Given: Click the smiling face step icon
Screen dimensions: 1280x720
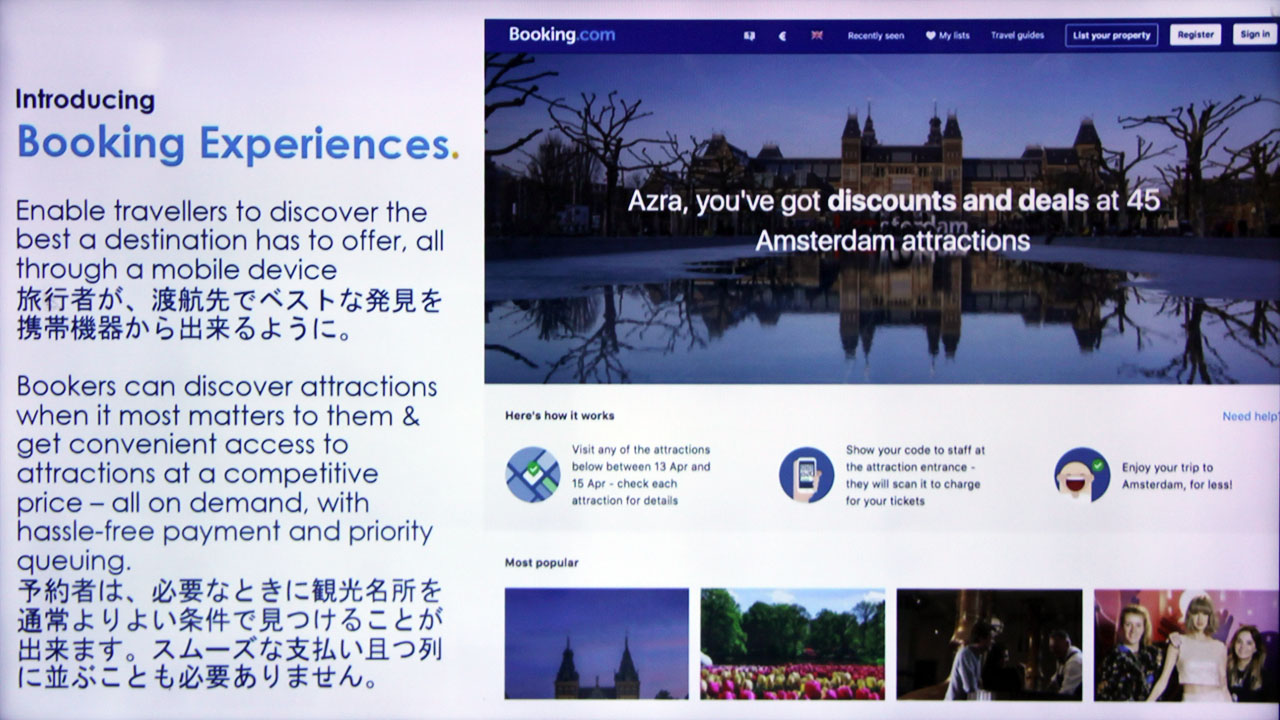Looking at the screenshot, I should click(x=1082, y=474).
